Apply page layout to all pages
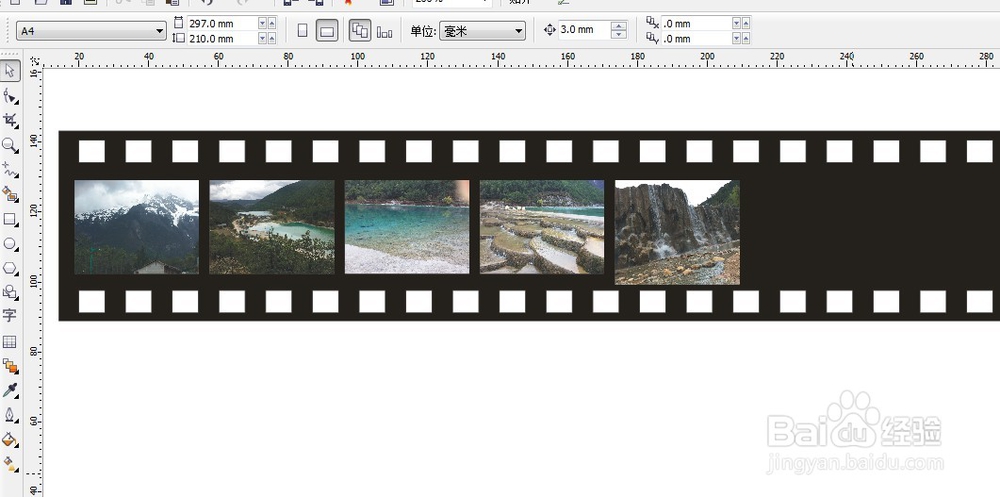Image resolution: width=1000 pixels, height=497 pixels. pos(360,30)
